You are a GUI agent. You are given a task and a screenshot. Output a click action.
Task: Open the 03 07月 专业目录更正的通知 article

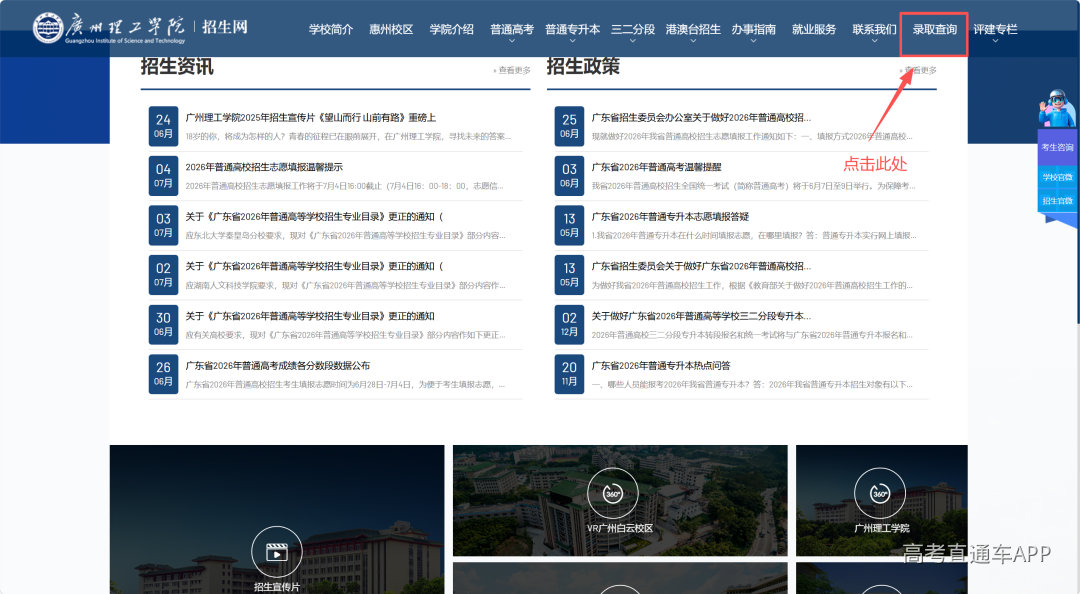click(x=314, y=217)
